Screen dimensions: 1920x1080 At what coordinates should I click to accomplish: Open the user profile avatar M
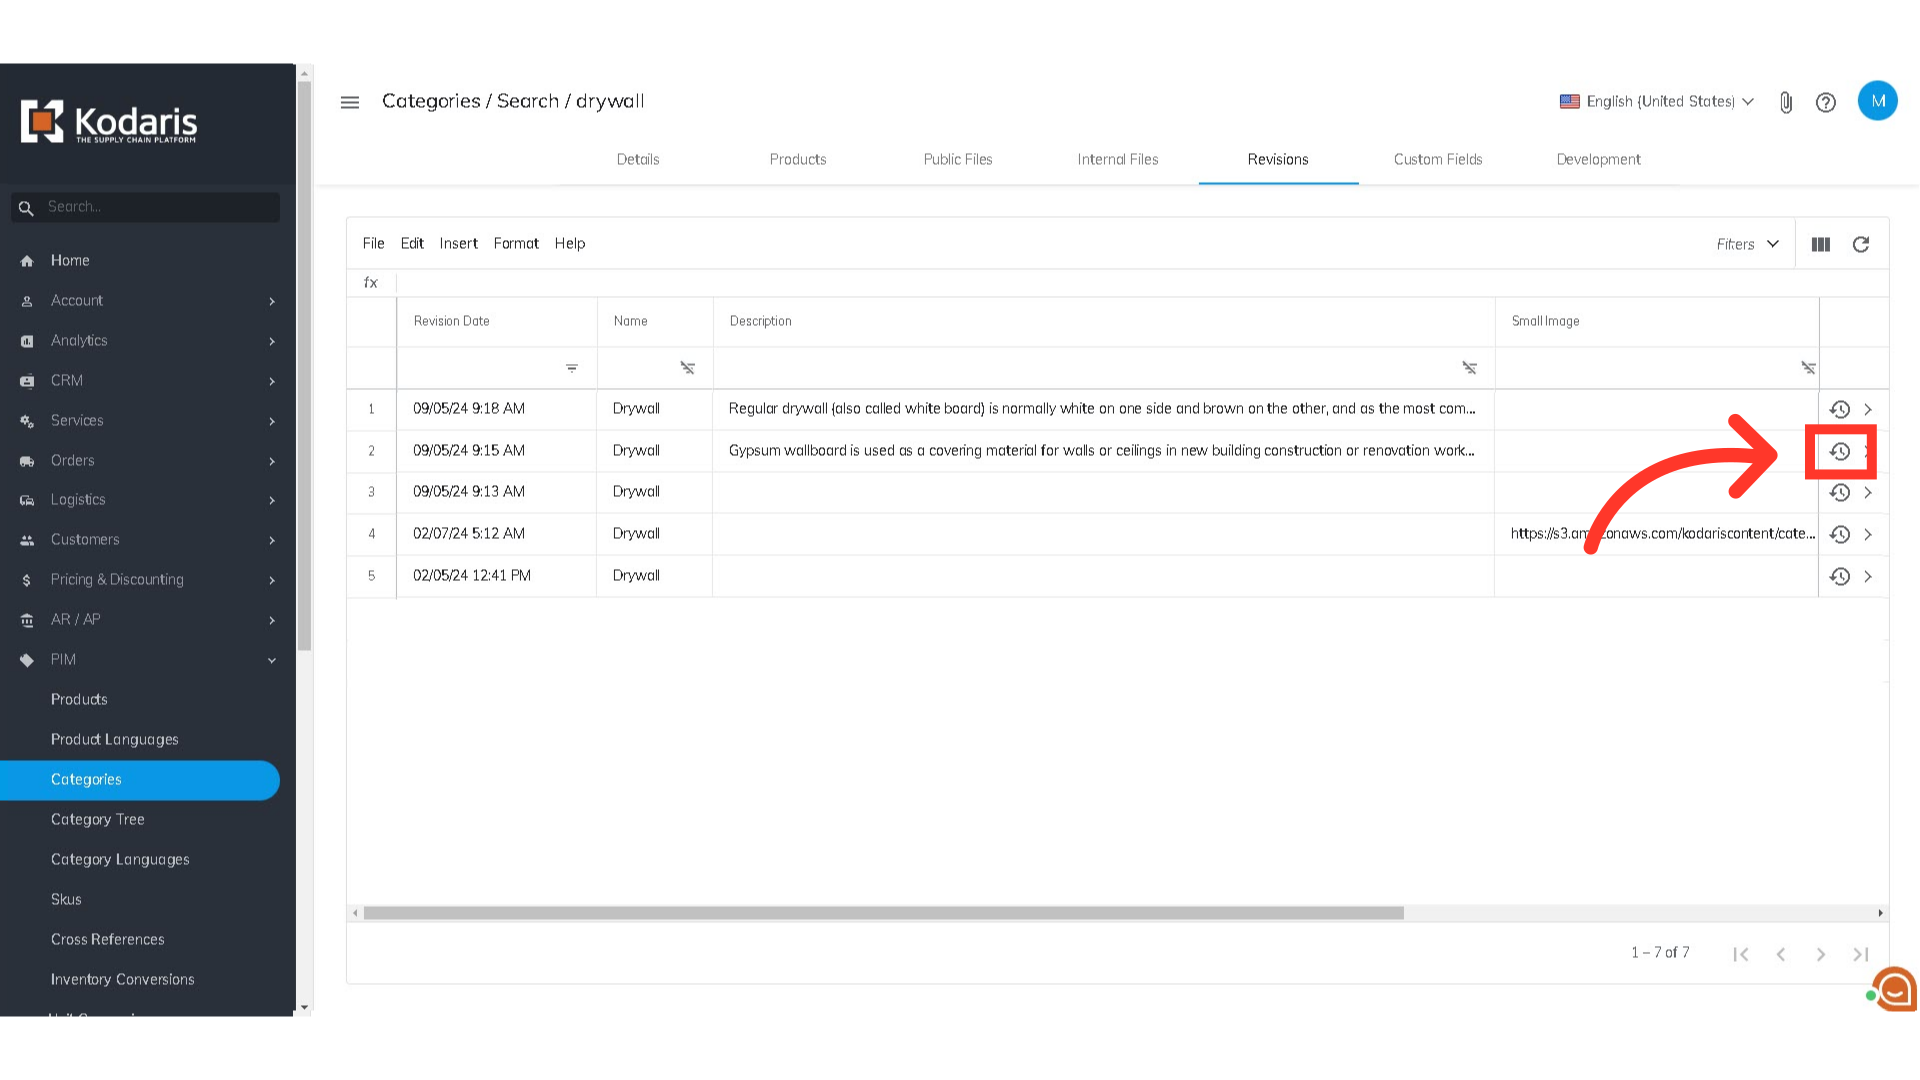[x=1877, y=101]
